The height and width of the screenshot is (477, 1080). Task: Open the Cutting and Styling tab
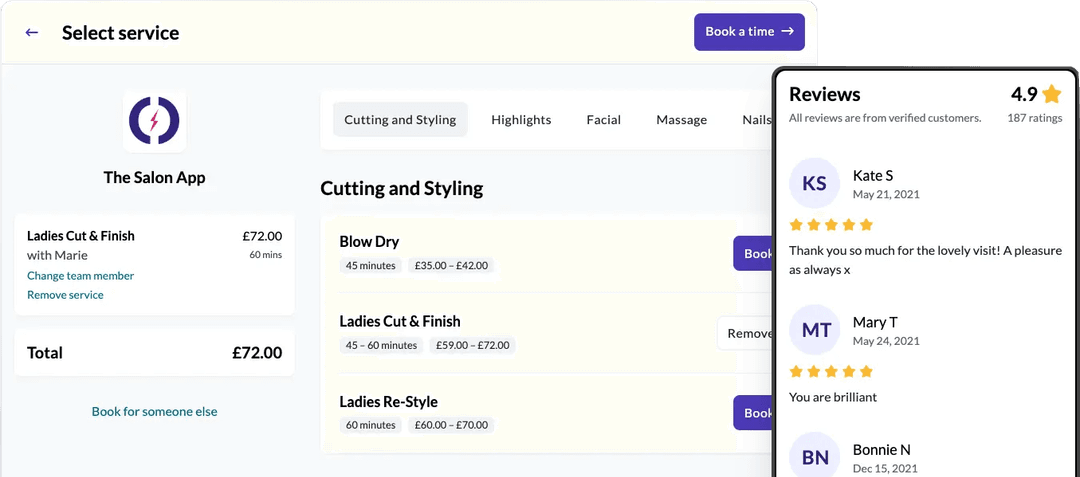click(x=400, y=120)
